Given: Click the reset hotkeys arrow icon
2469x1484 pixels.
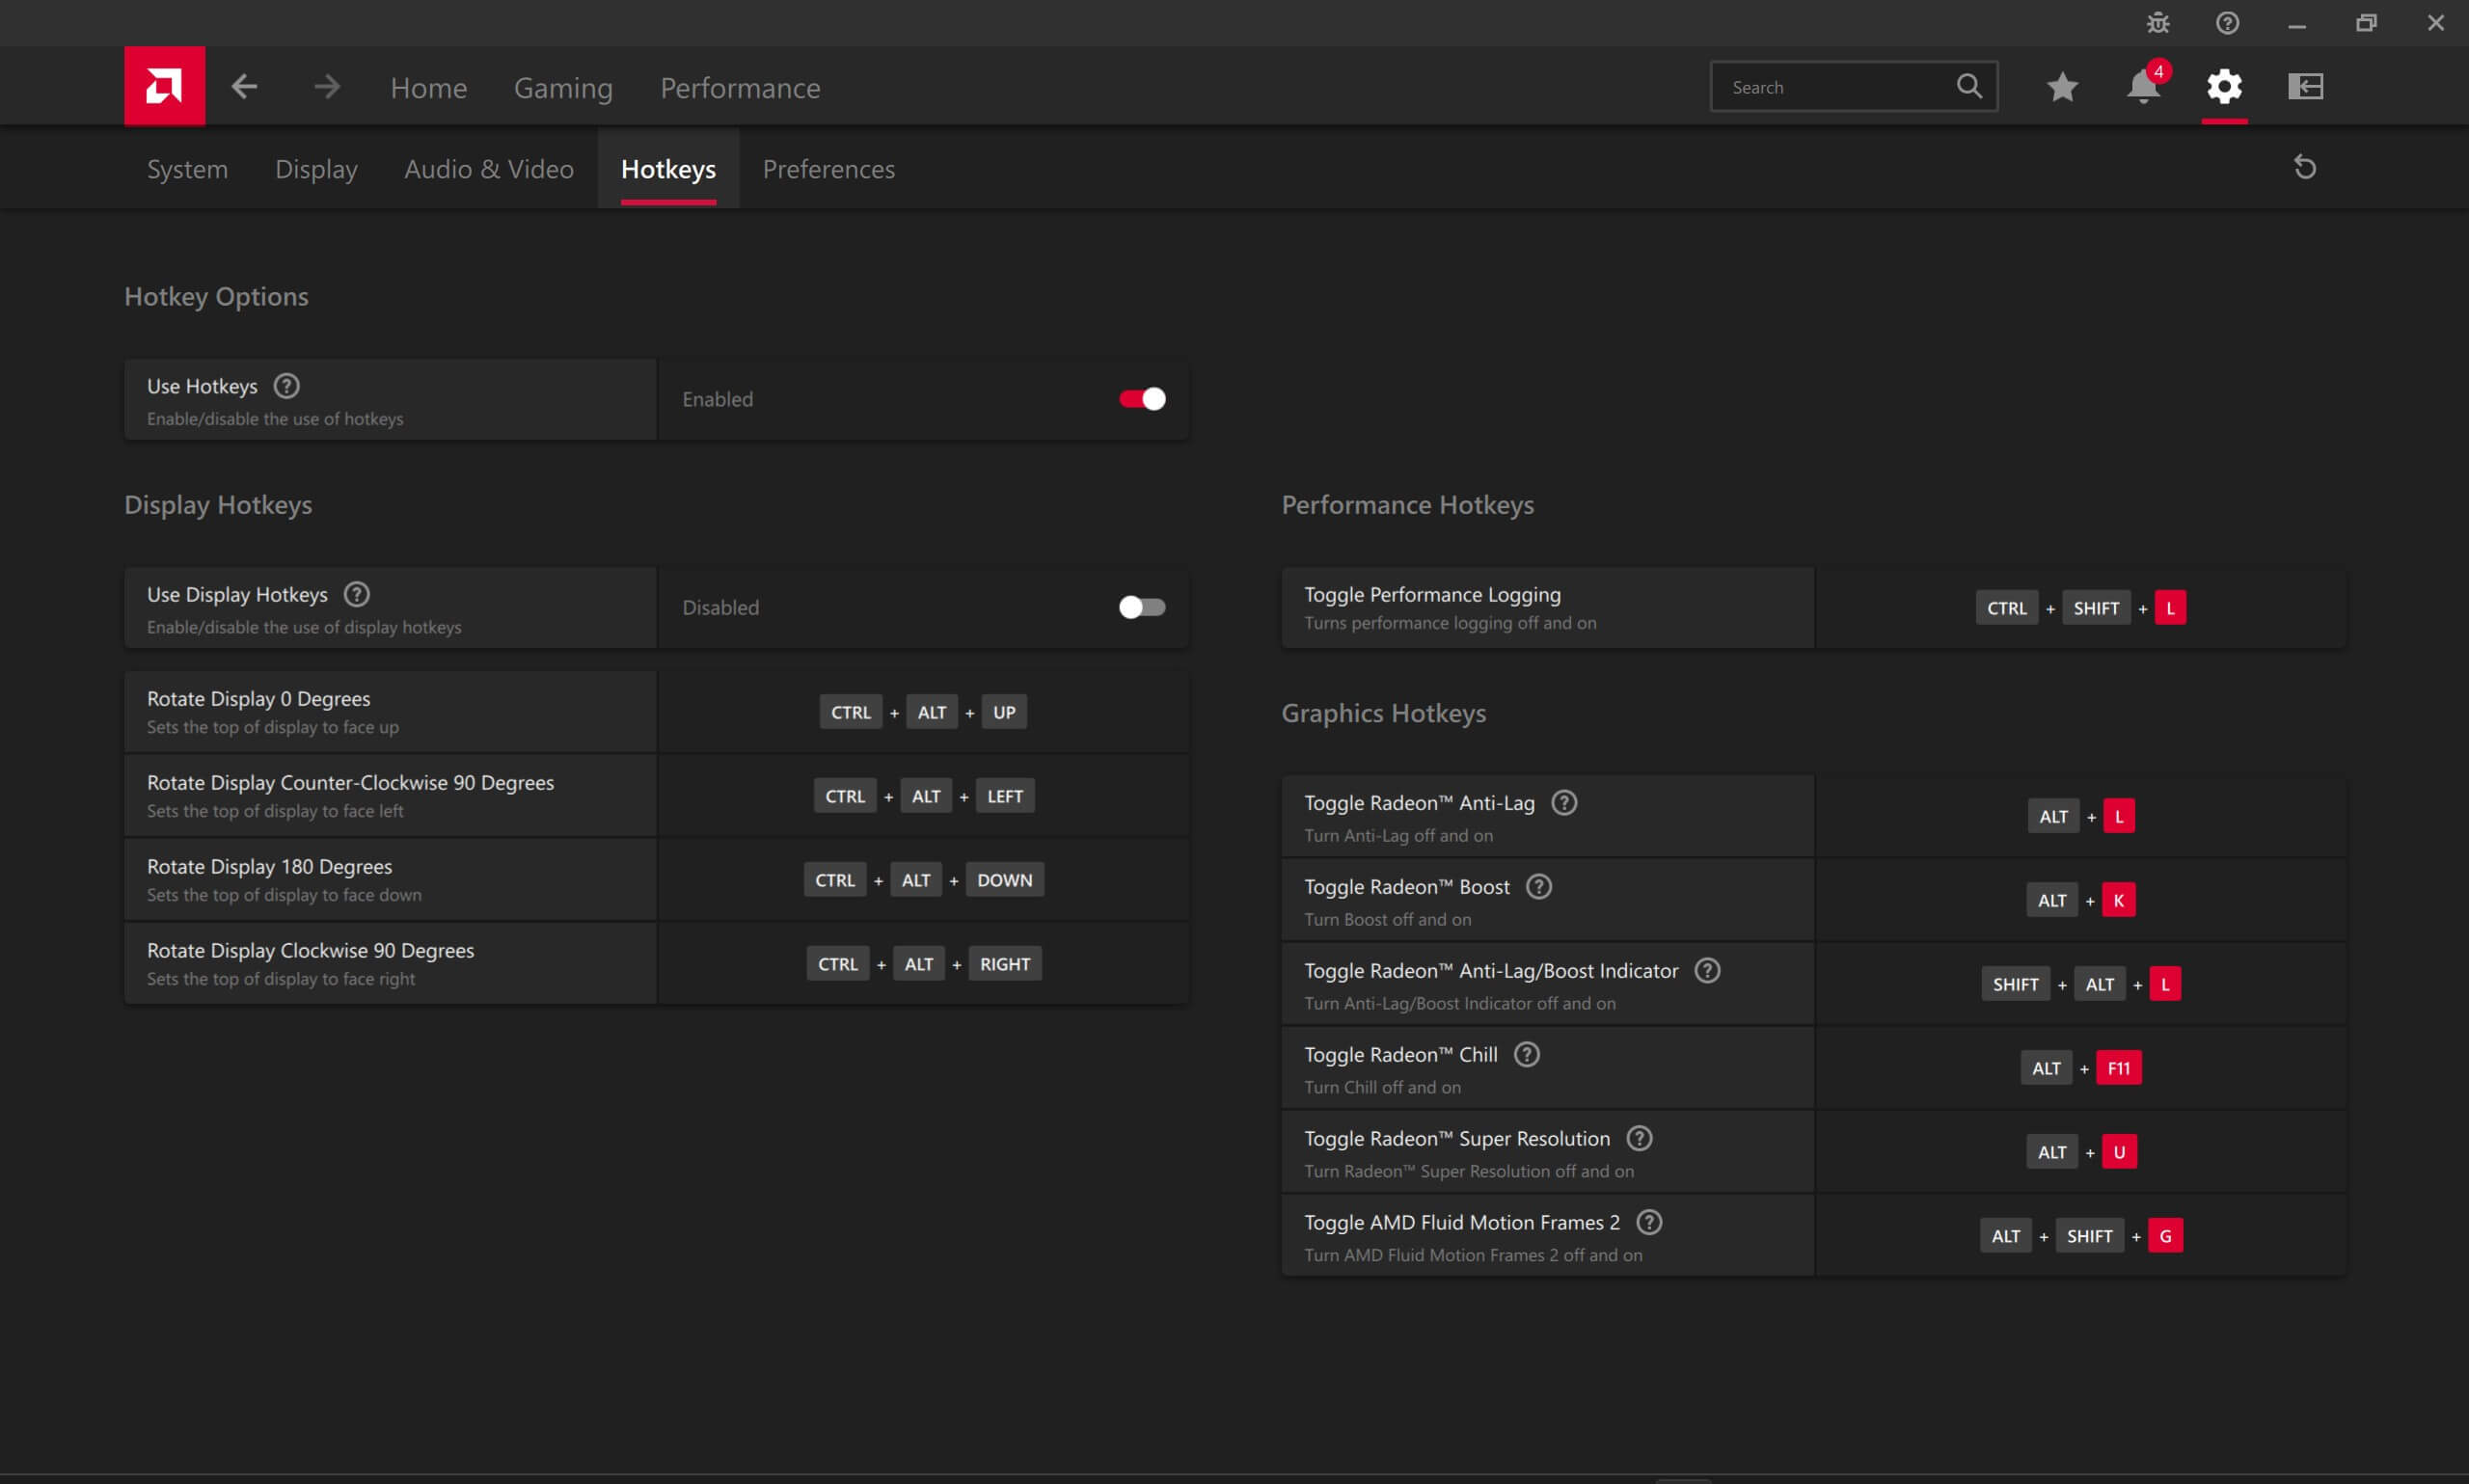Looking at the screenshot, I should (2304, 167).
